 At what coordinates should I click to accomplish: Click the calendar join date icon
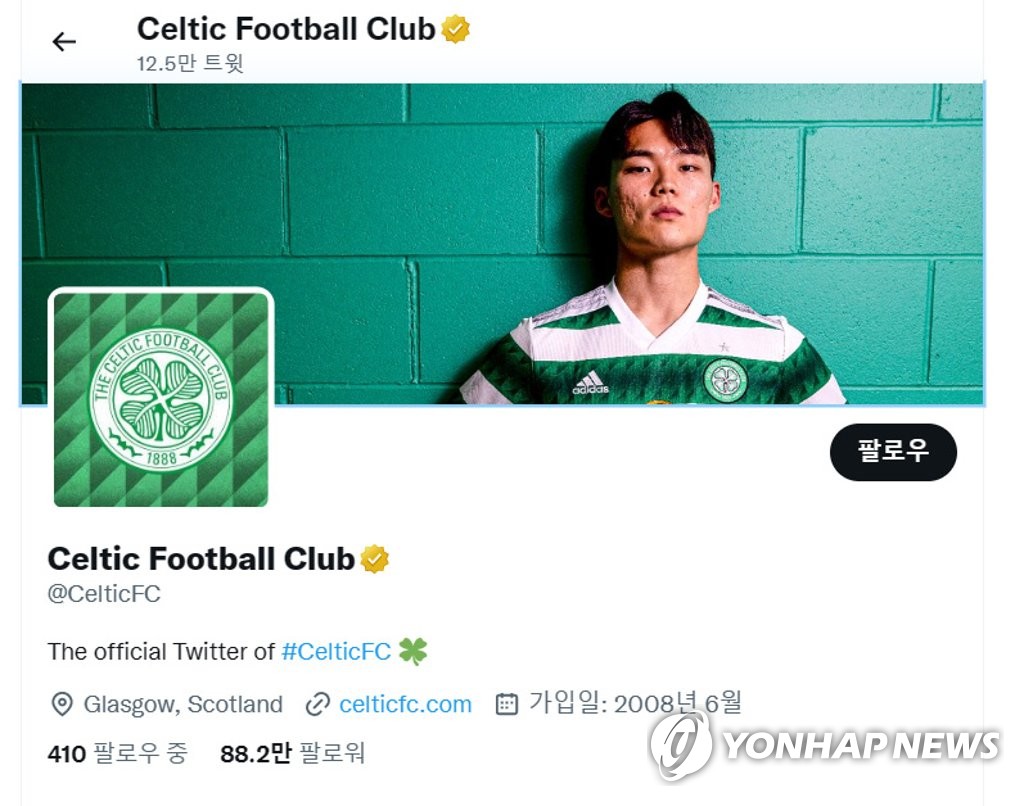pyautogui.click(x=507, y=704)
